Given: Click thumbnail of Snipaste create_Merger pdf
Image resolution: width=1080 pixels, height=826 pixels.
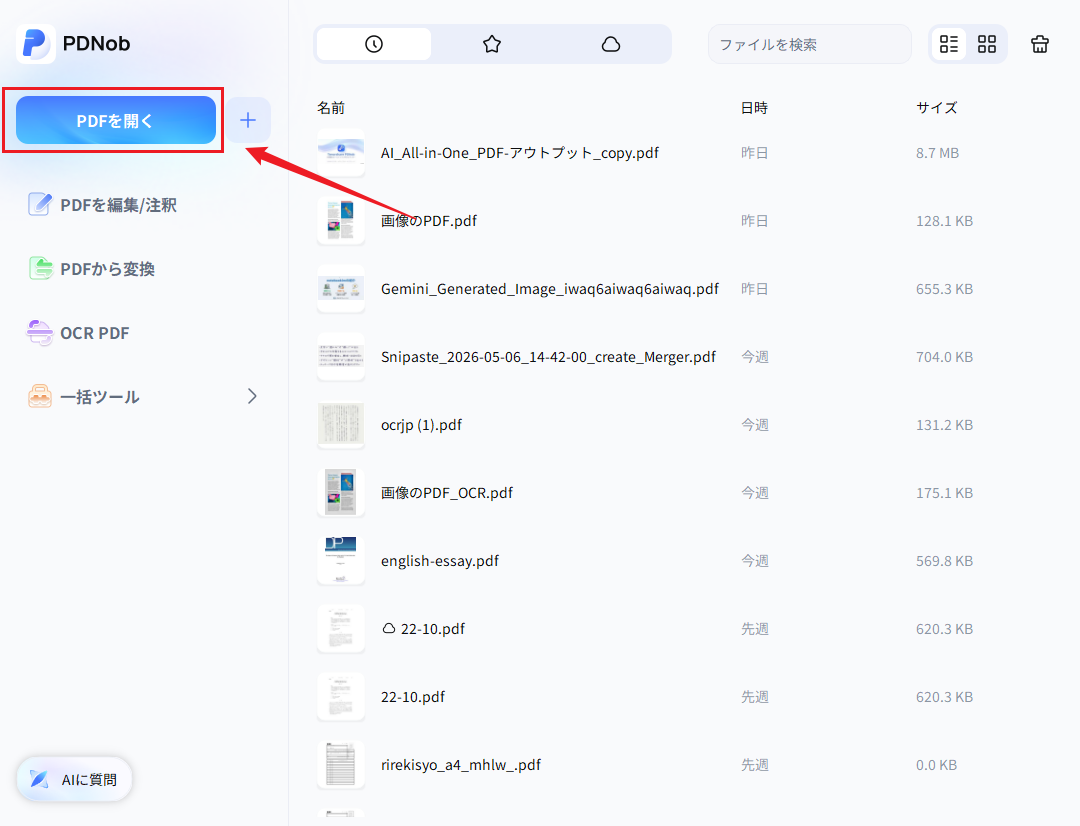Looking at the screenshot, I should click(341, 357).
